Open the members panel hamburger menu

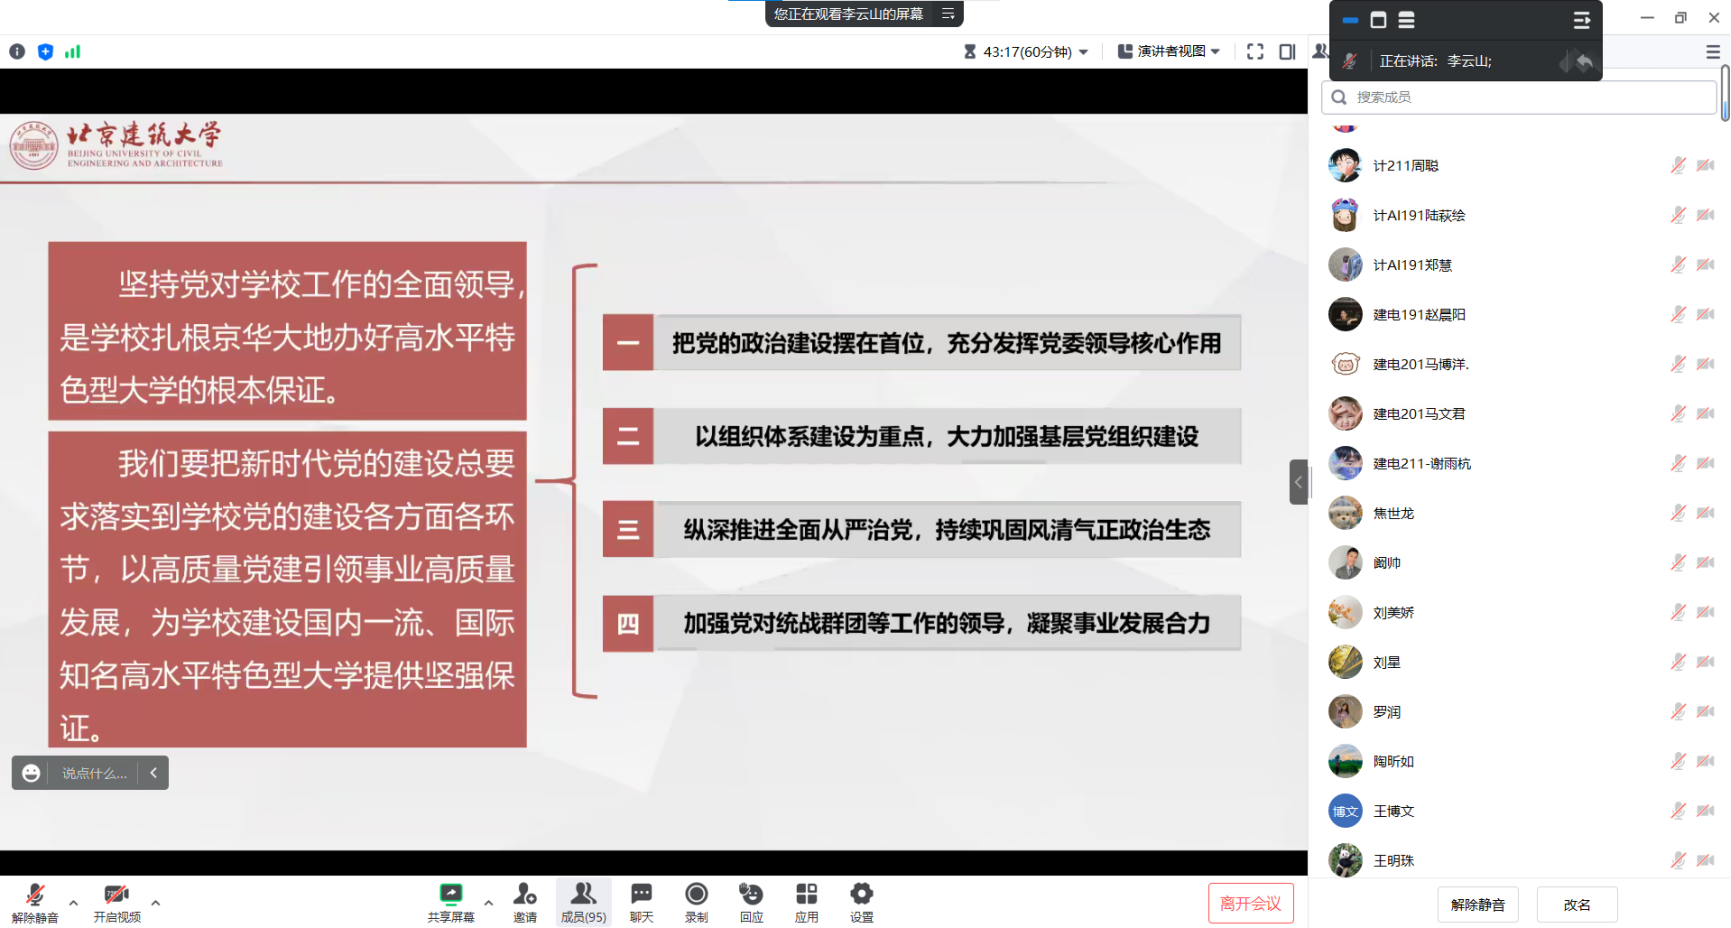[x=1713, y=52]
